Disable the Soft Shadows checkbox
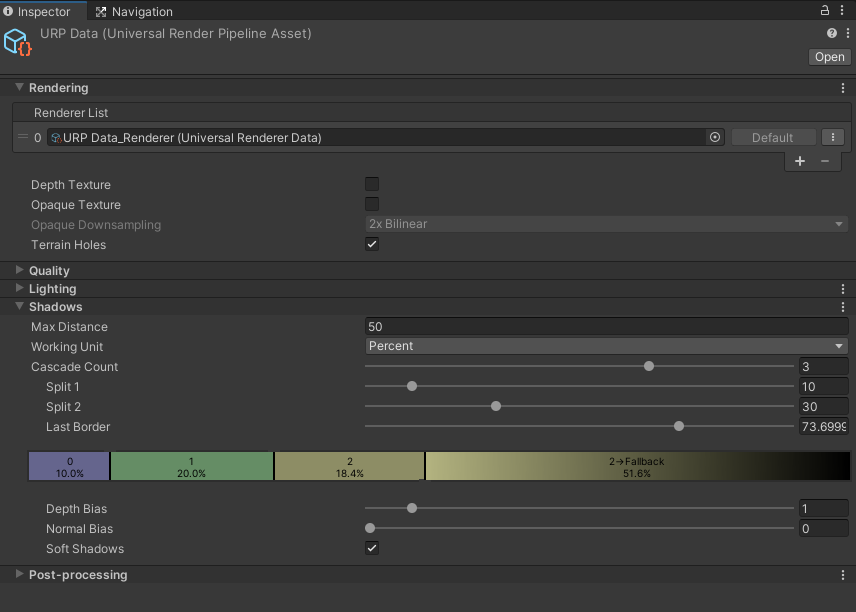 tap(372, 549)
